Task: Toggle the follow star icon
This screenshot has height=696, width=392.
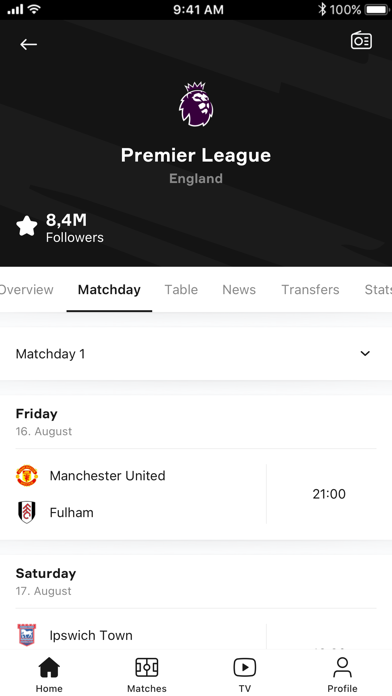Action: tap(27, 226)
